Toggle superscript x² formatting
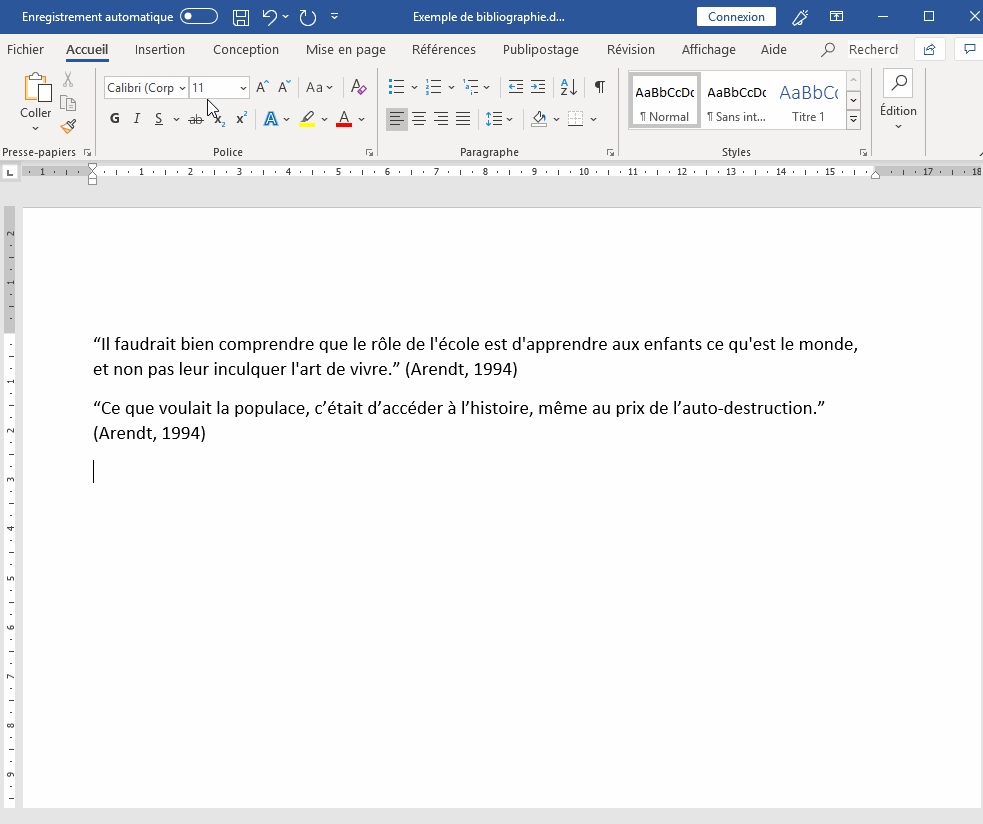Screen dimensions: 983x824 point(241,119)
